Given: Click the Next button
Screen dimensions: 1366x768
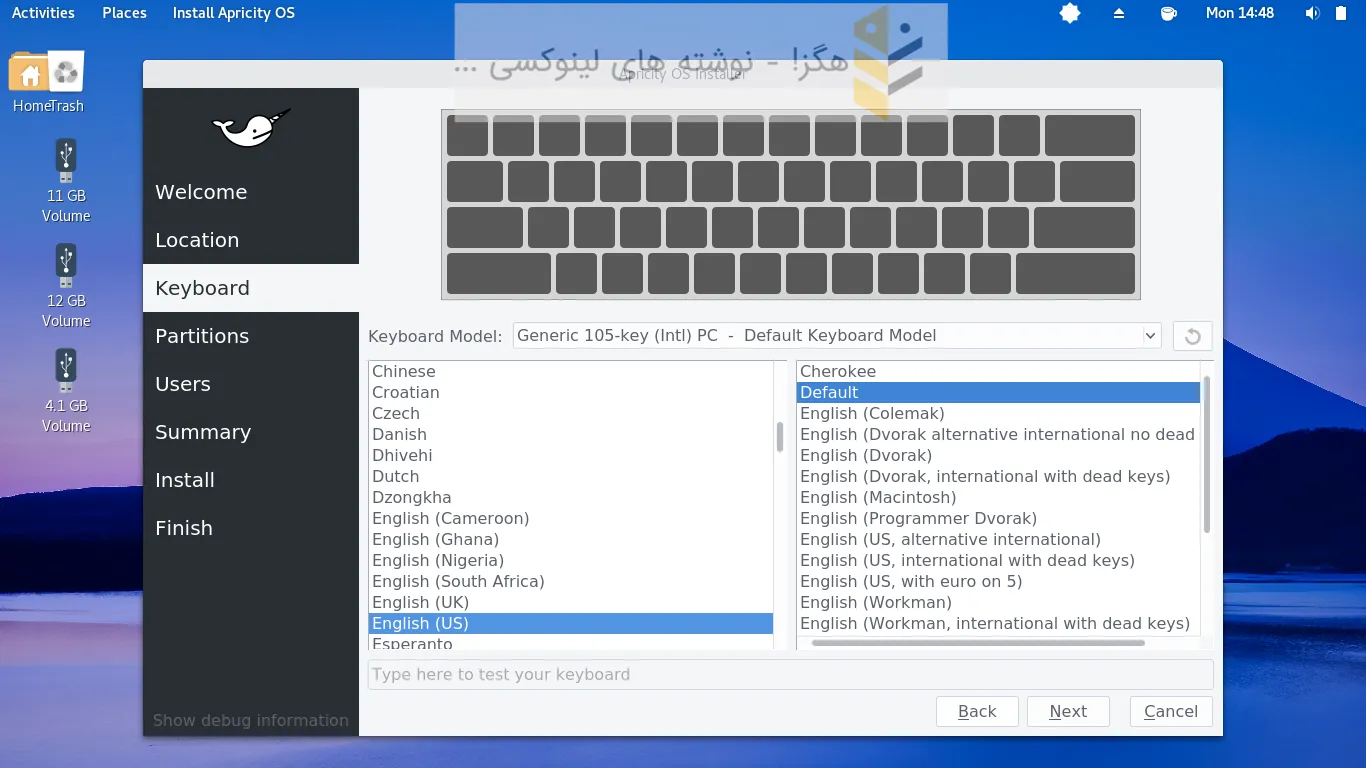Looking at the screenshot, I should (1068, 712).
